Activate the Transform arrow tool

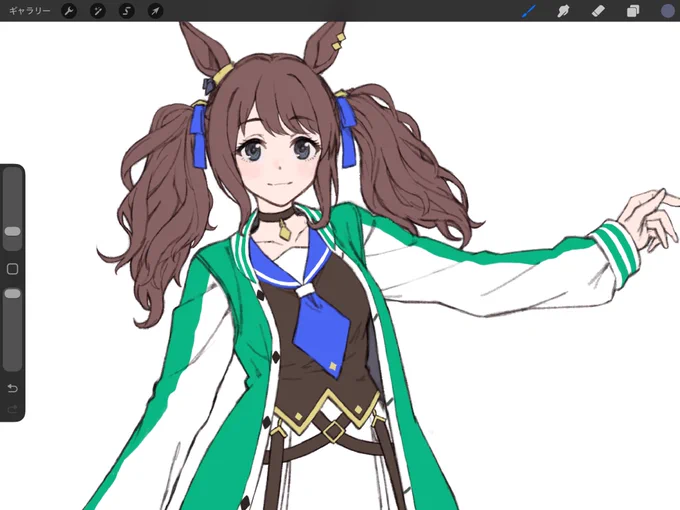(x=155, y=11)
